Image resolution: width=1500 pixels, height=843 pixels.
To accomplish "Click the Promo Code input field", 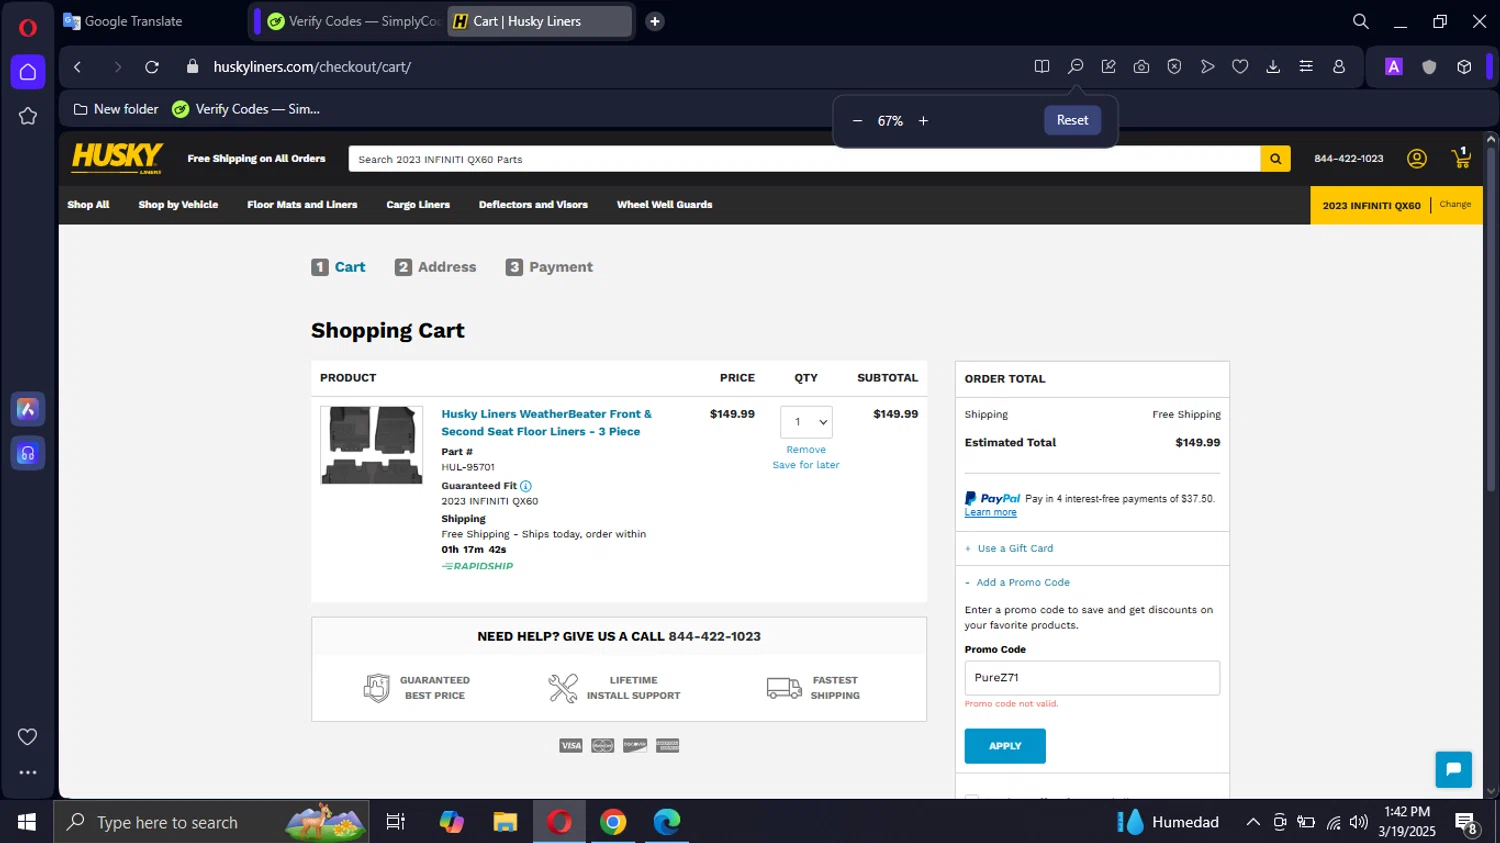I will (1092, 678).
